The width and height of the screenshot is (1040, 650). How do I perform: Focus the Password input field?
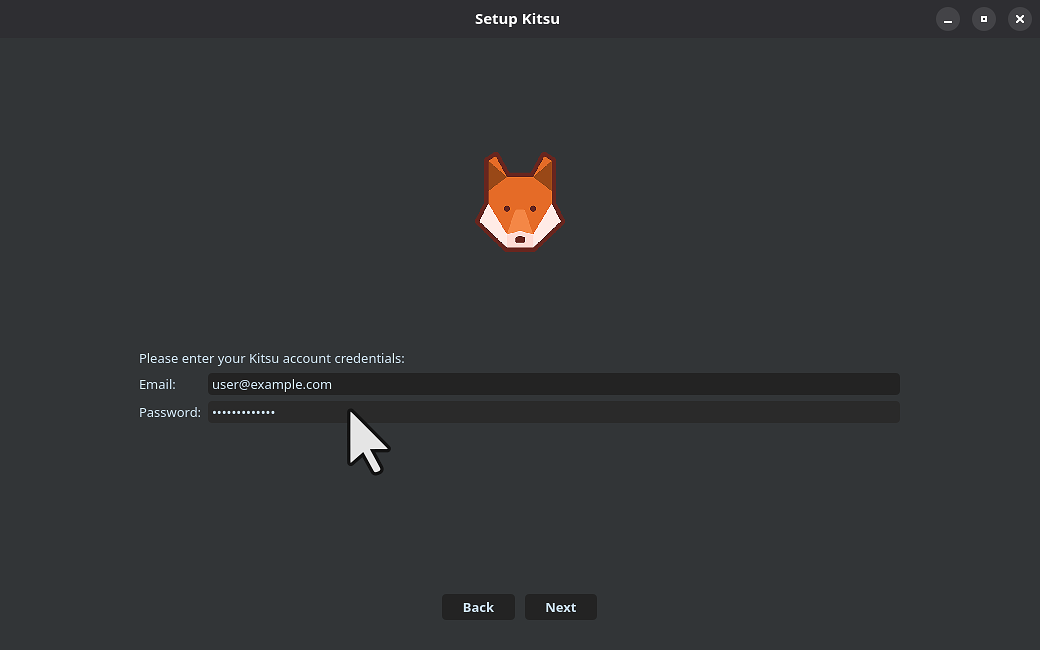554,412
